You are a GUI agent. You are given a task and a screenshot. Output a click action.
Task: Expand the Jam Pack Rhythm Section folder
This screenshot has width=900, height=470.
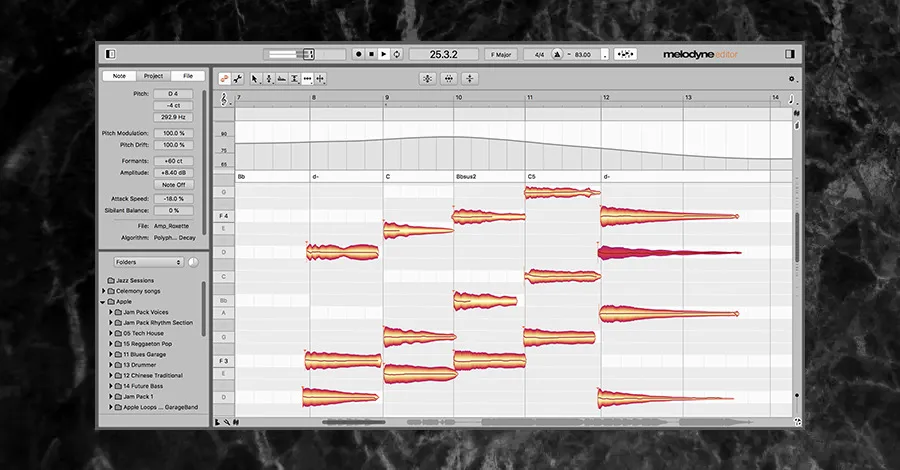click(111, 323)
